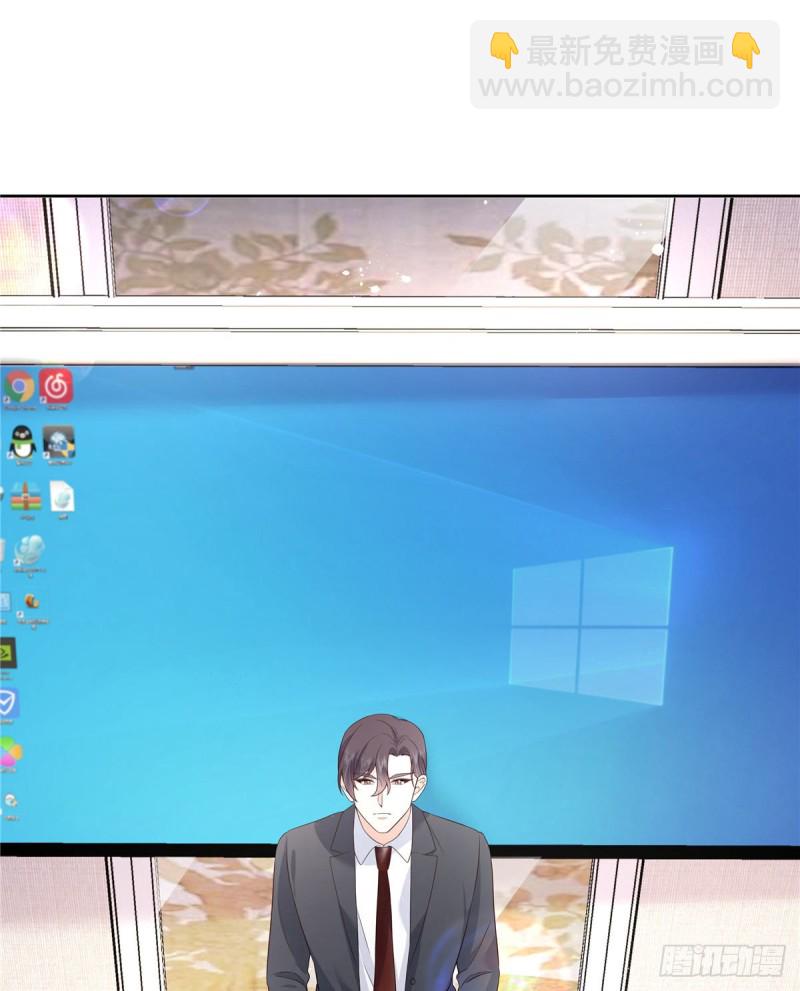Select the small round icon at bottom of desktop
Image resolution: width=800 pixels, height=991 pixels.
(10, 800)
